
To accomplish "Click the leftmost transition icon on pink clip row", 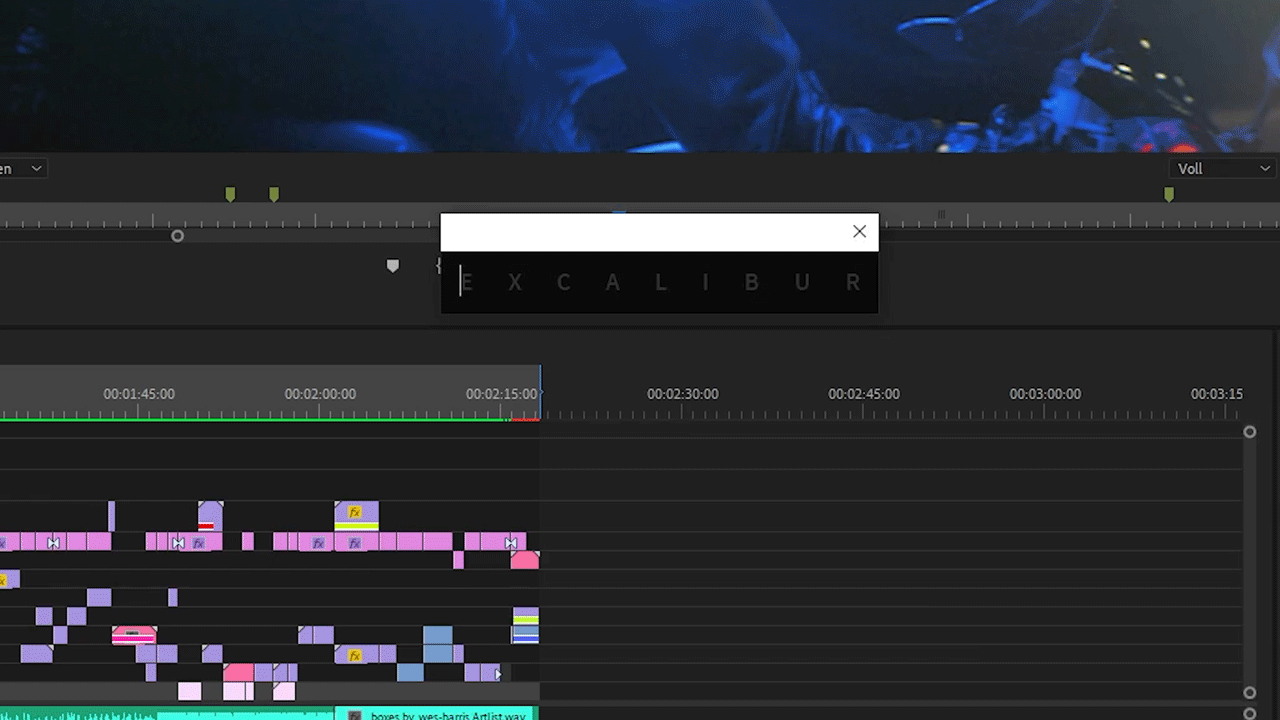I will tap(54, 543).
